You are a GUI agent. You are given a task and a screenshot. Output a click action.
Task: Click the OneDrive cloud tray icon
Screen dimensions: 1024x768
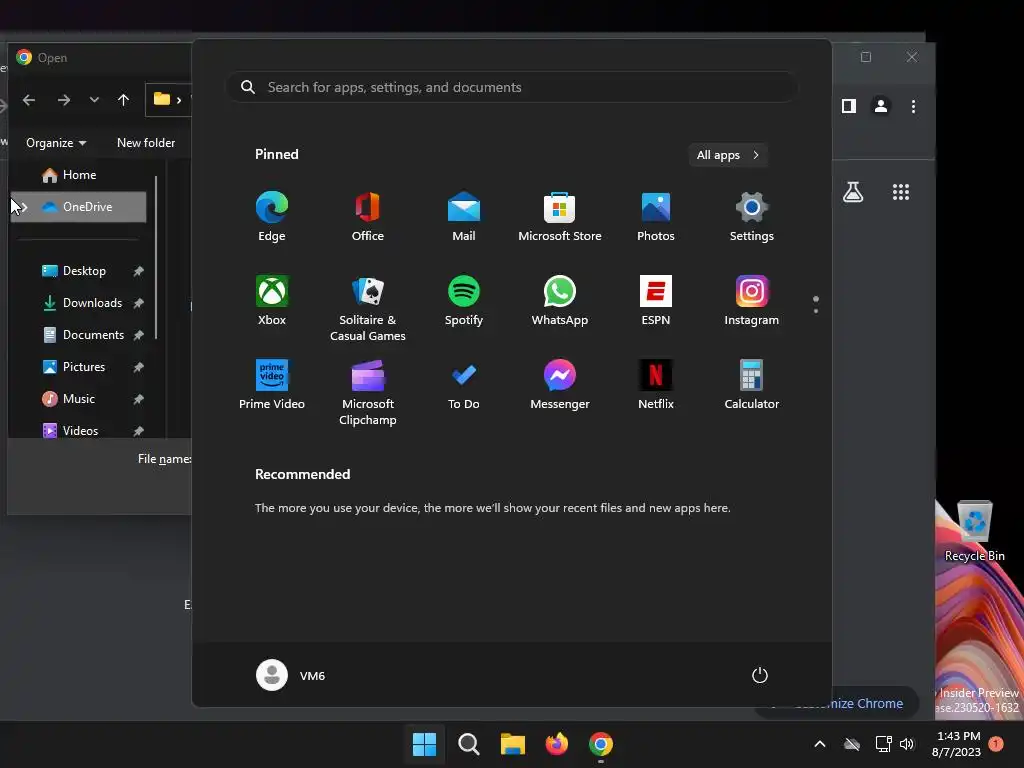coord(852,744)
